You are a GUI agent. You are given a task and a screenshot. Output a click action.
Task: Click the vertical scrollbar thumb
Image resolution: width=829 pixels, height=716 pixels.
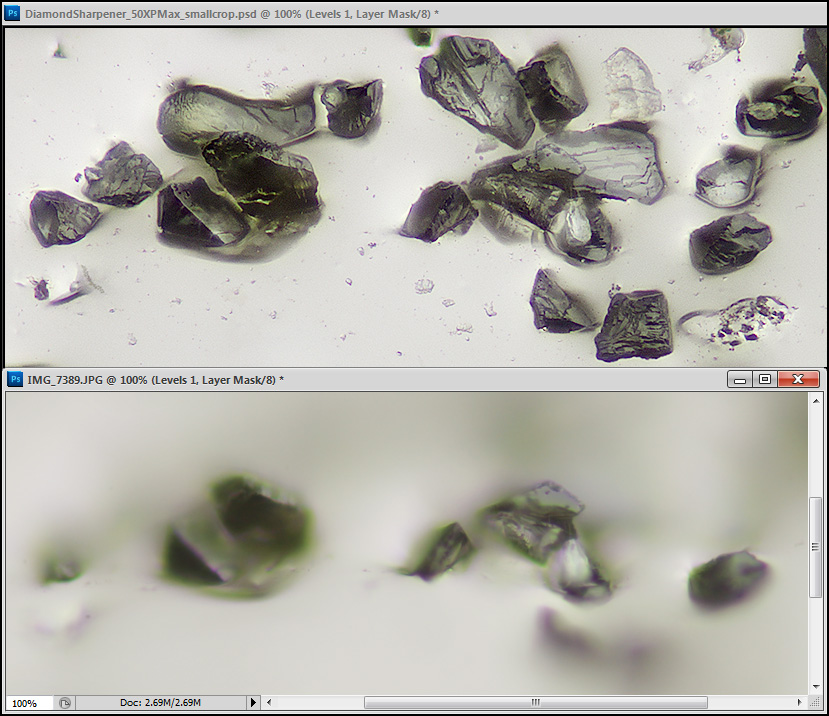pyautogui.click(x=816, y=547)
